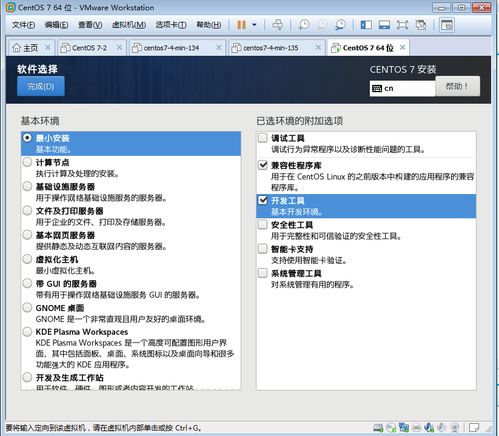Select KDE Plasma Workspaces radio button

pos(27,332)
